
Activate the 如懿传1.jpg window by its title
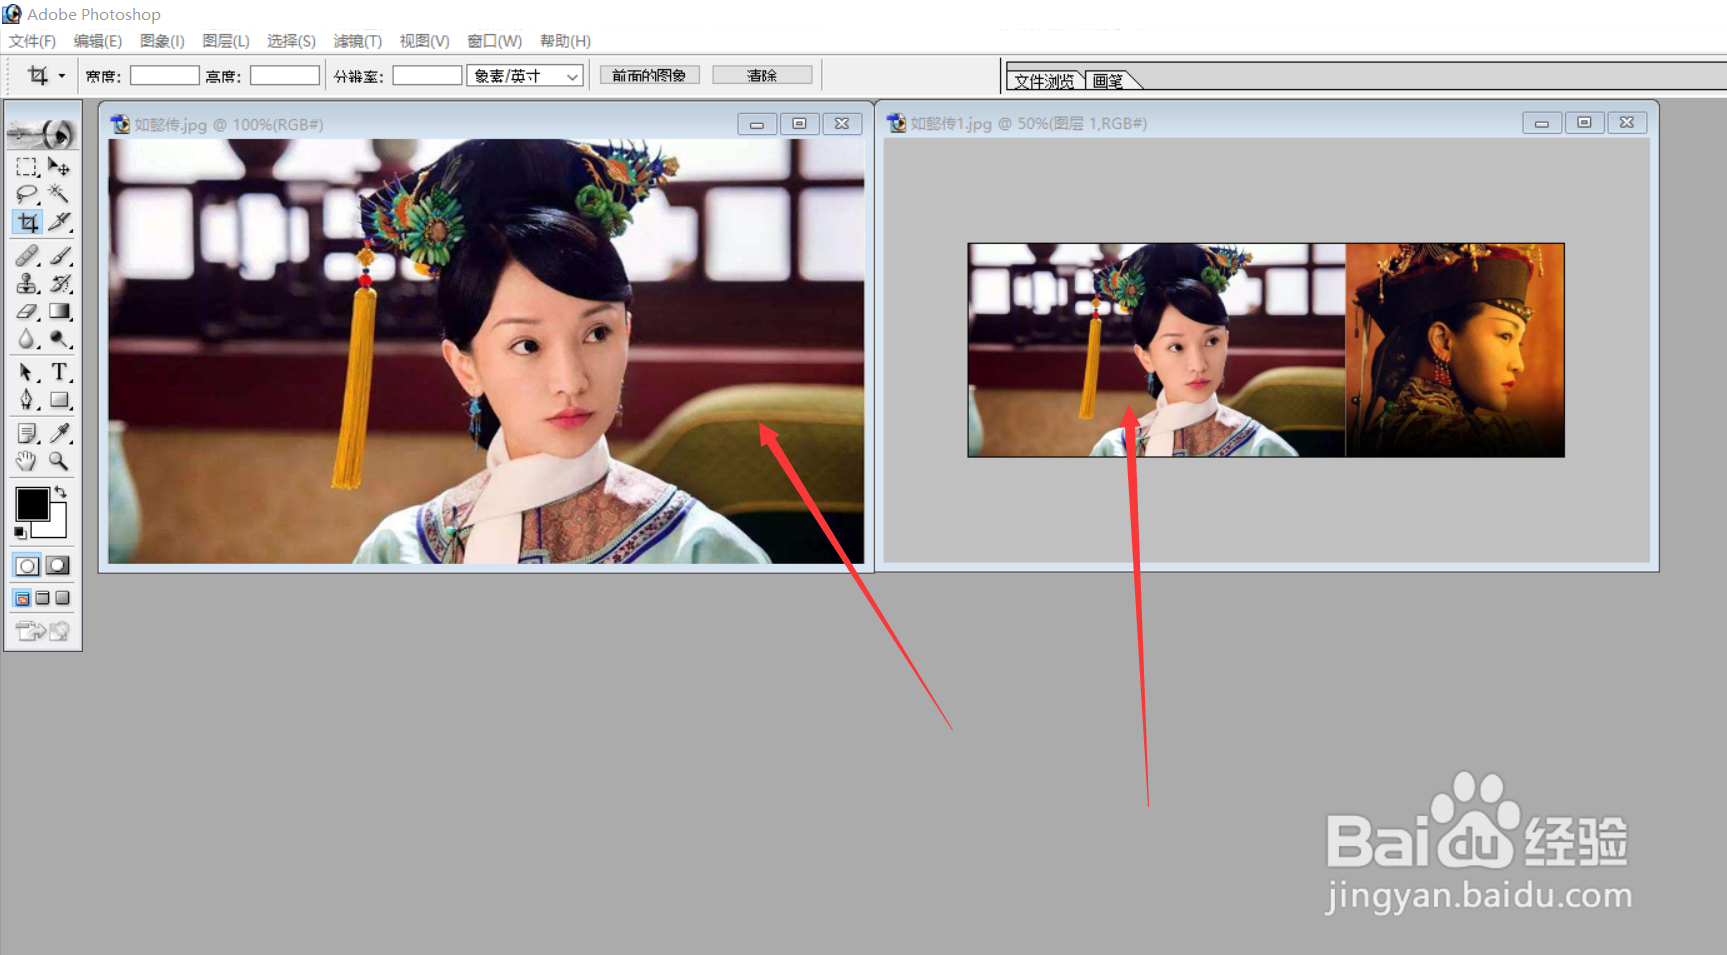tap(1029, 123)
